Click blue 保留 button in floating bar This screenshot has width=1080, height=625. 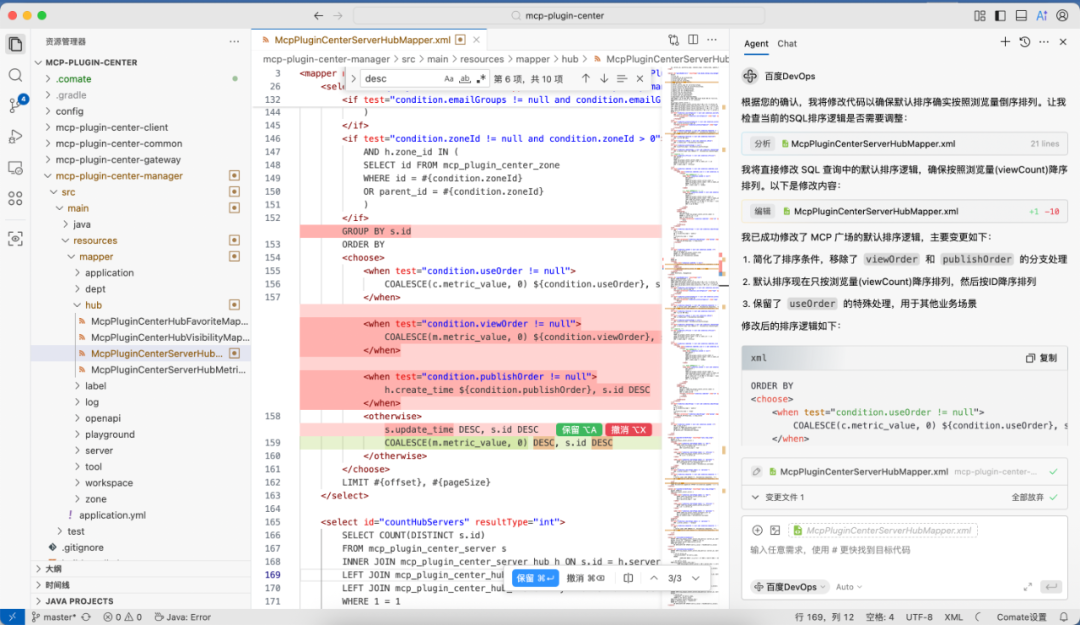tap(535, 578)
